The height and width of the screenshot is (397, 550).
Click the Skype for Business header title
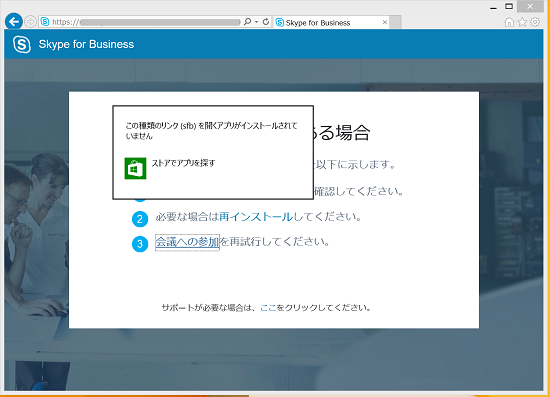[86, 44]
